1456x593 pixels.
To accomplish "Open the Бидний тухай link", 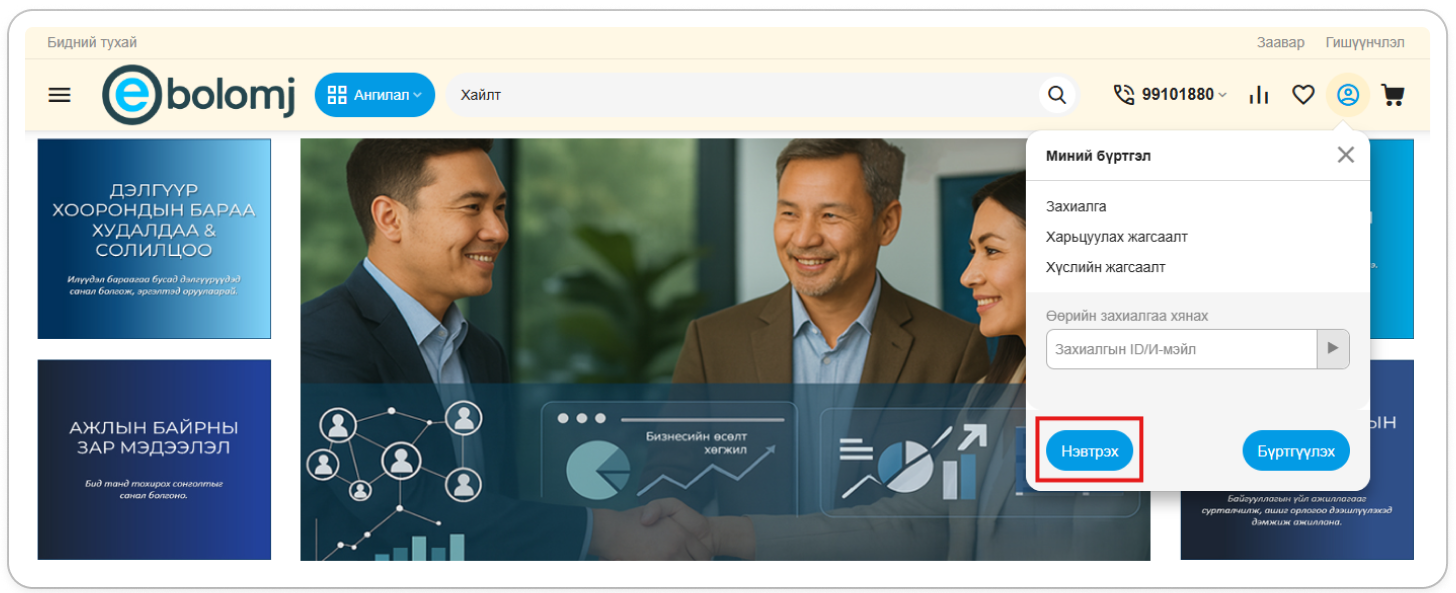I will pyautogui.click(x=92, y=42).
